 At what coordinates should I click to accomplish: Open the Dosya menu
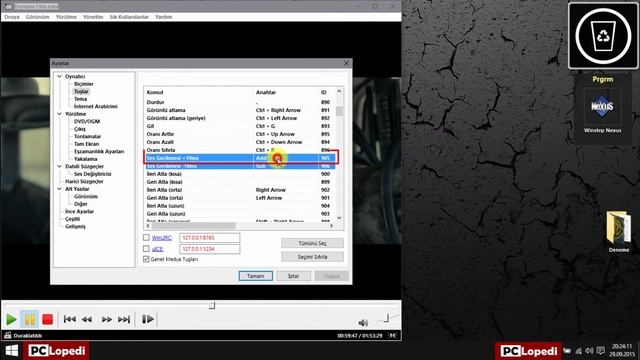tap(12, 17)
